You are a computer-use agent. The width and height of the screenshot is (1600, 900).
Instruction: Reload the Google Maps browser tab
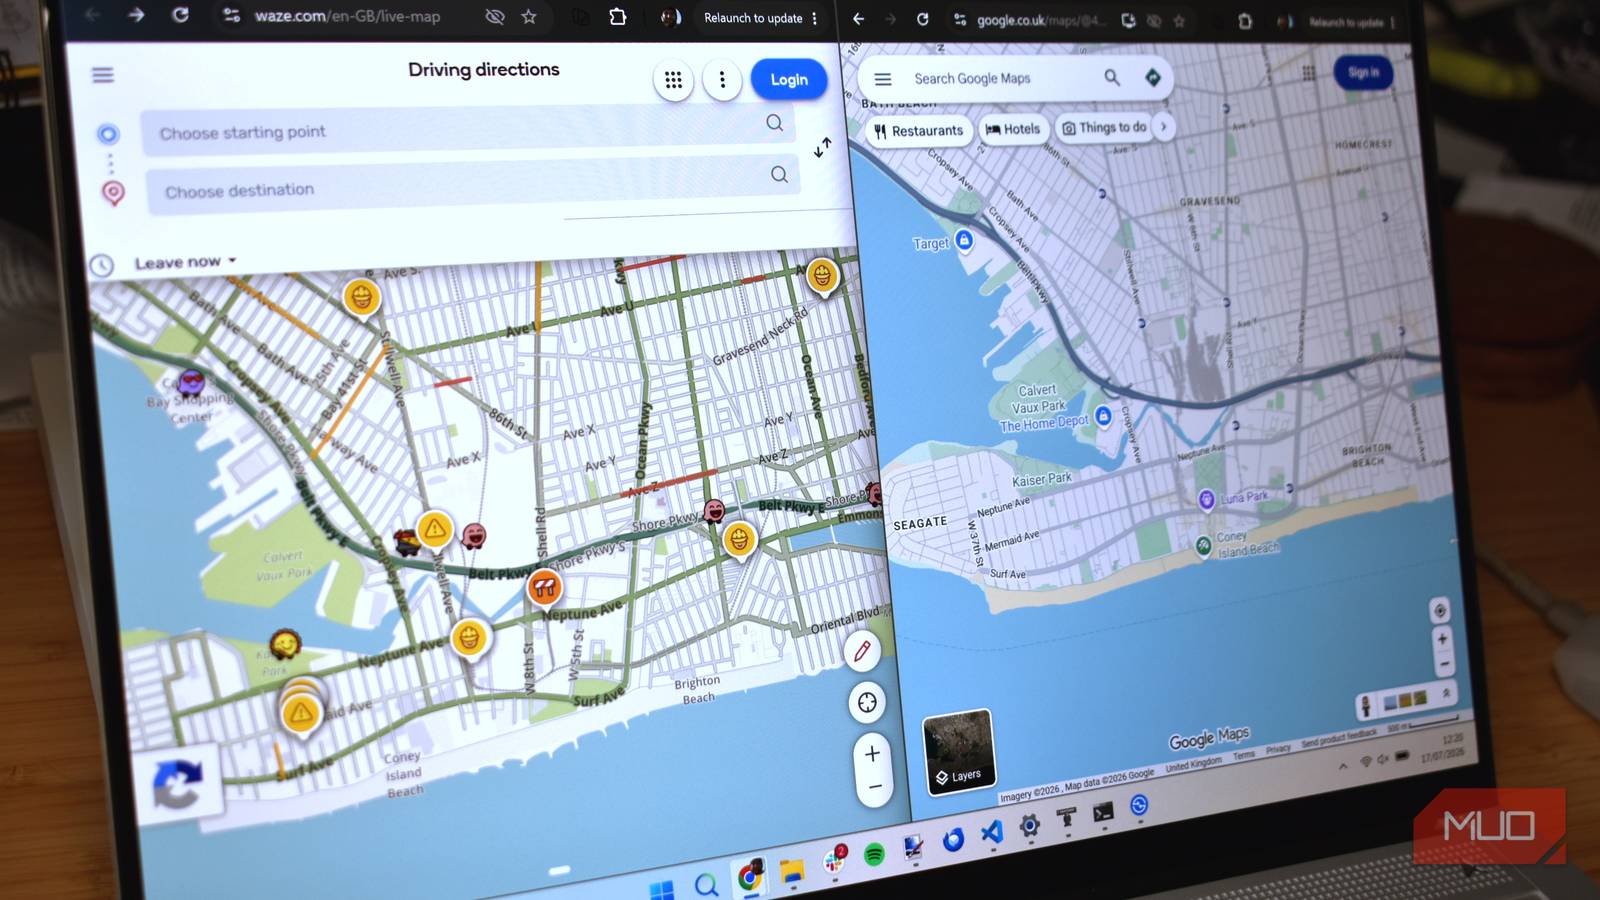pyautogui.click(x=922, y=19)
